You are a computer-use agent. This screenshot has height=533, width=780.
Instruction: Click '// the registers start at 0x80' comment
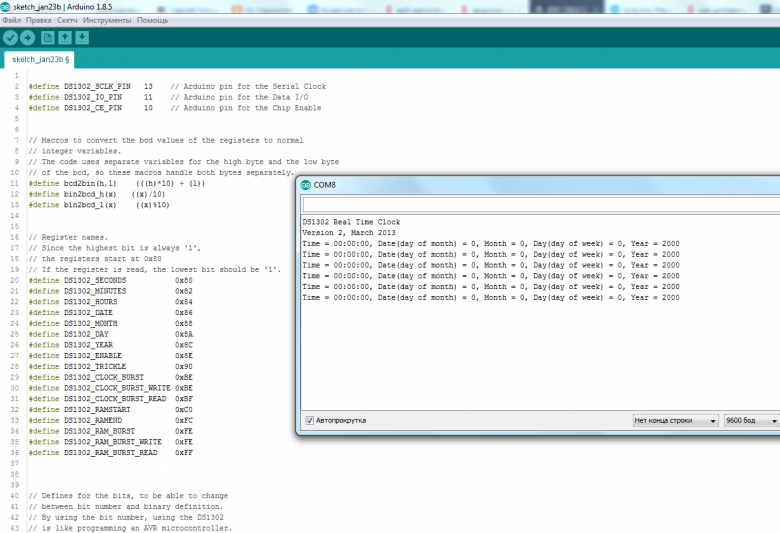(95, 259)
